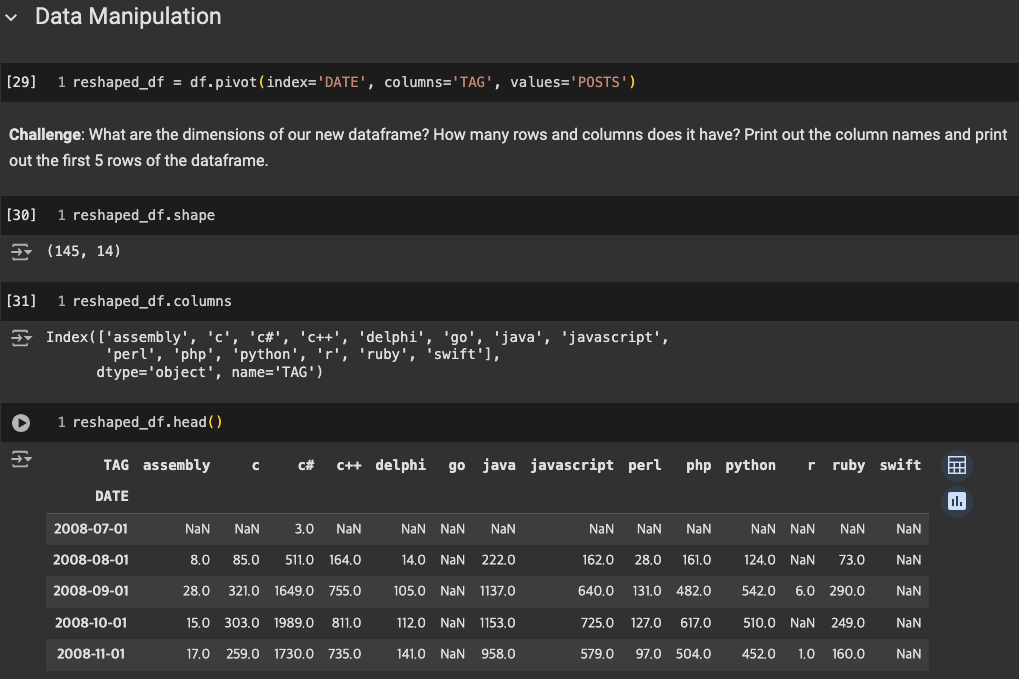Focus the reshaped_df.columns code cell
The height and width of the screenshot is (679, 1019).
tap(500, 301)
